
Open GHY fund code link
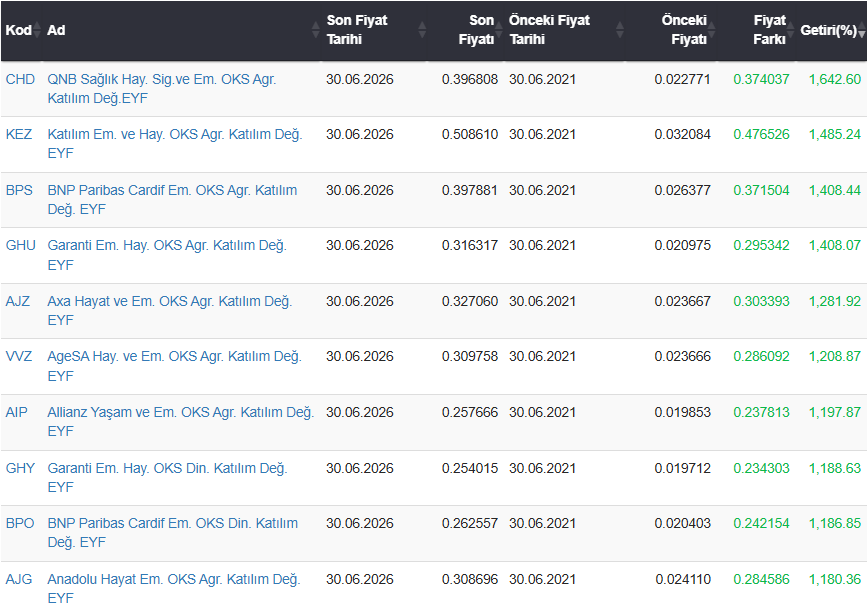[20, 468]
